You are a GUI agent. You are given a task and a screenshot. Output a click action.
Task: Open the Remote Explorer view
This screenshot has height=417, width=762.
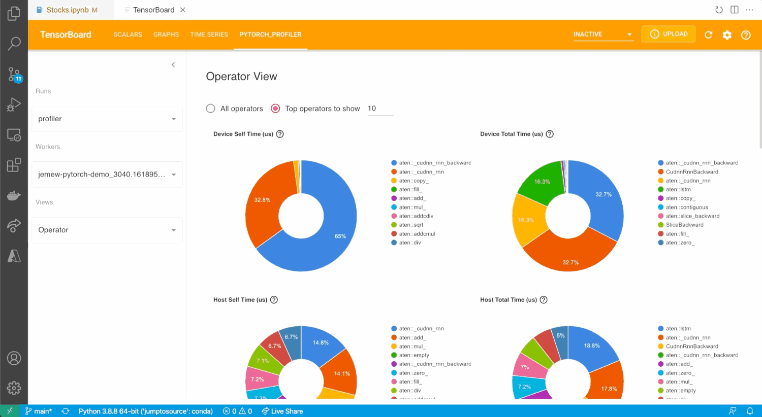[14, 135]
